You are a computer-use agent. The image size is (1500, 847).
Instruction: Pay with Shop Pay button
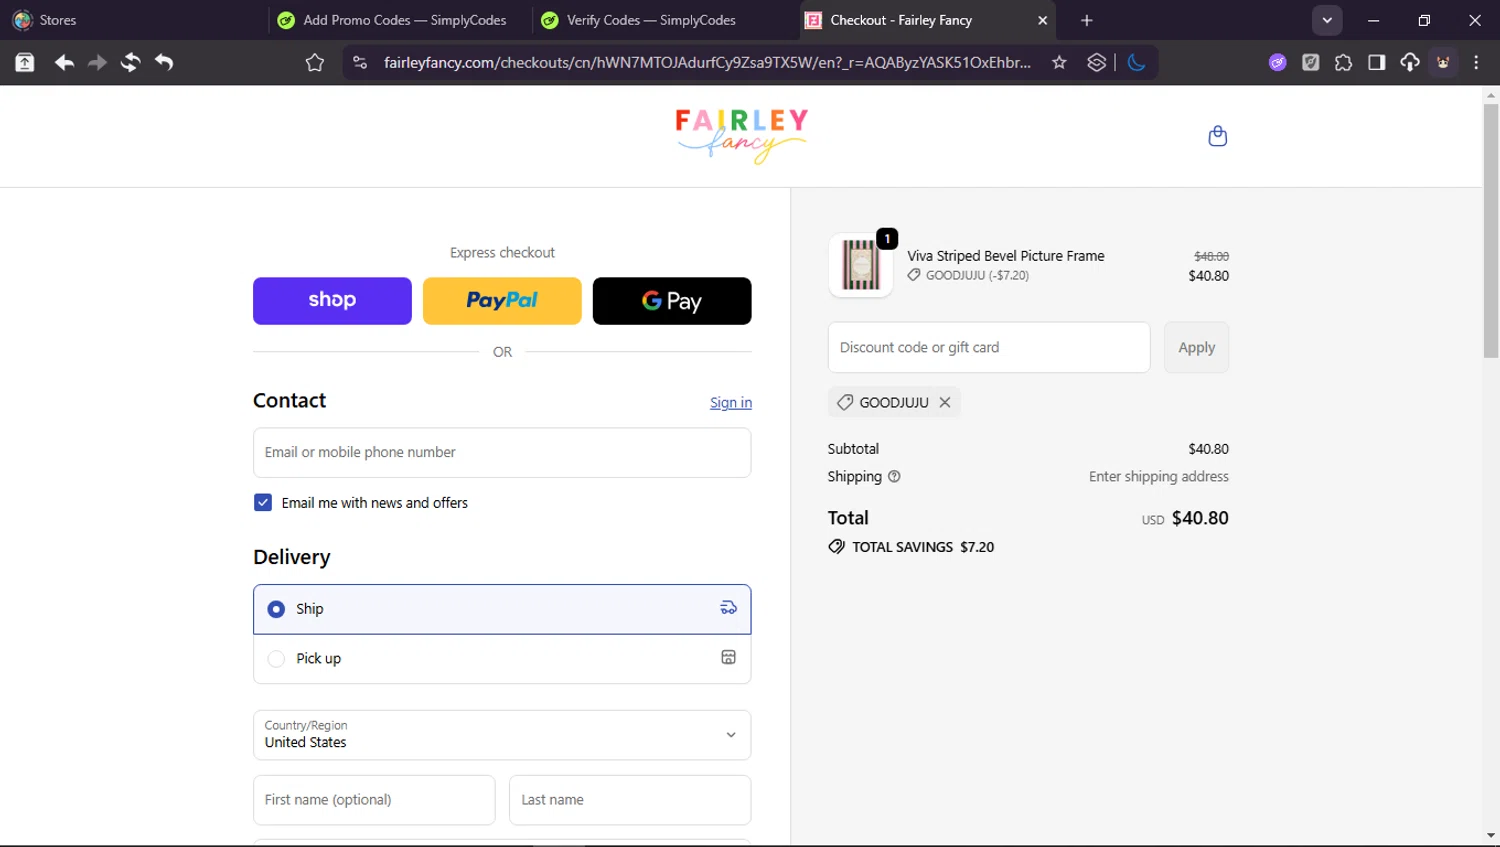[x=332, y=301]
